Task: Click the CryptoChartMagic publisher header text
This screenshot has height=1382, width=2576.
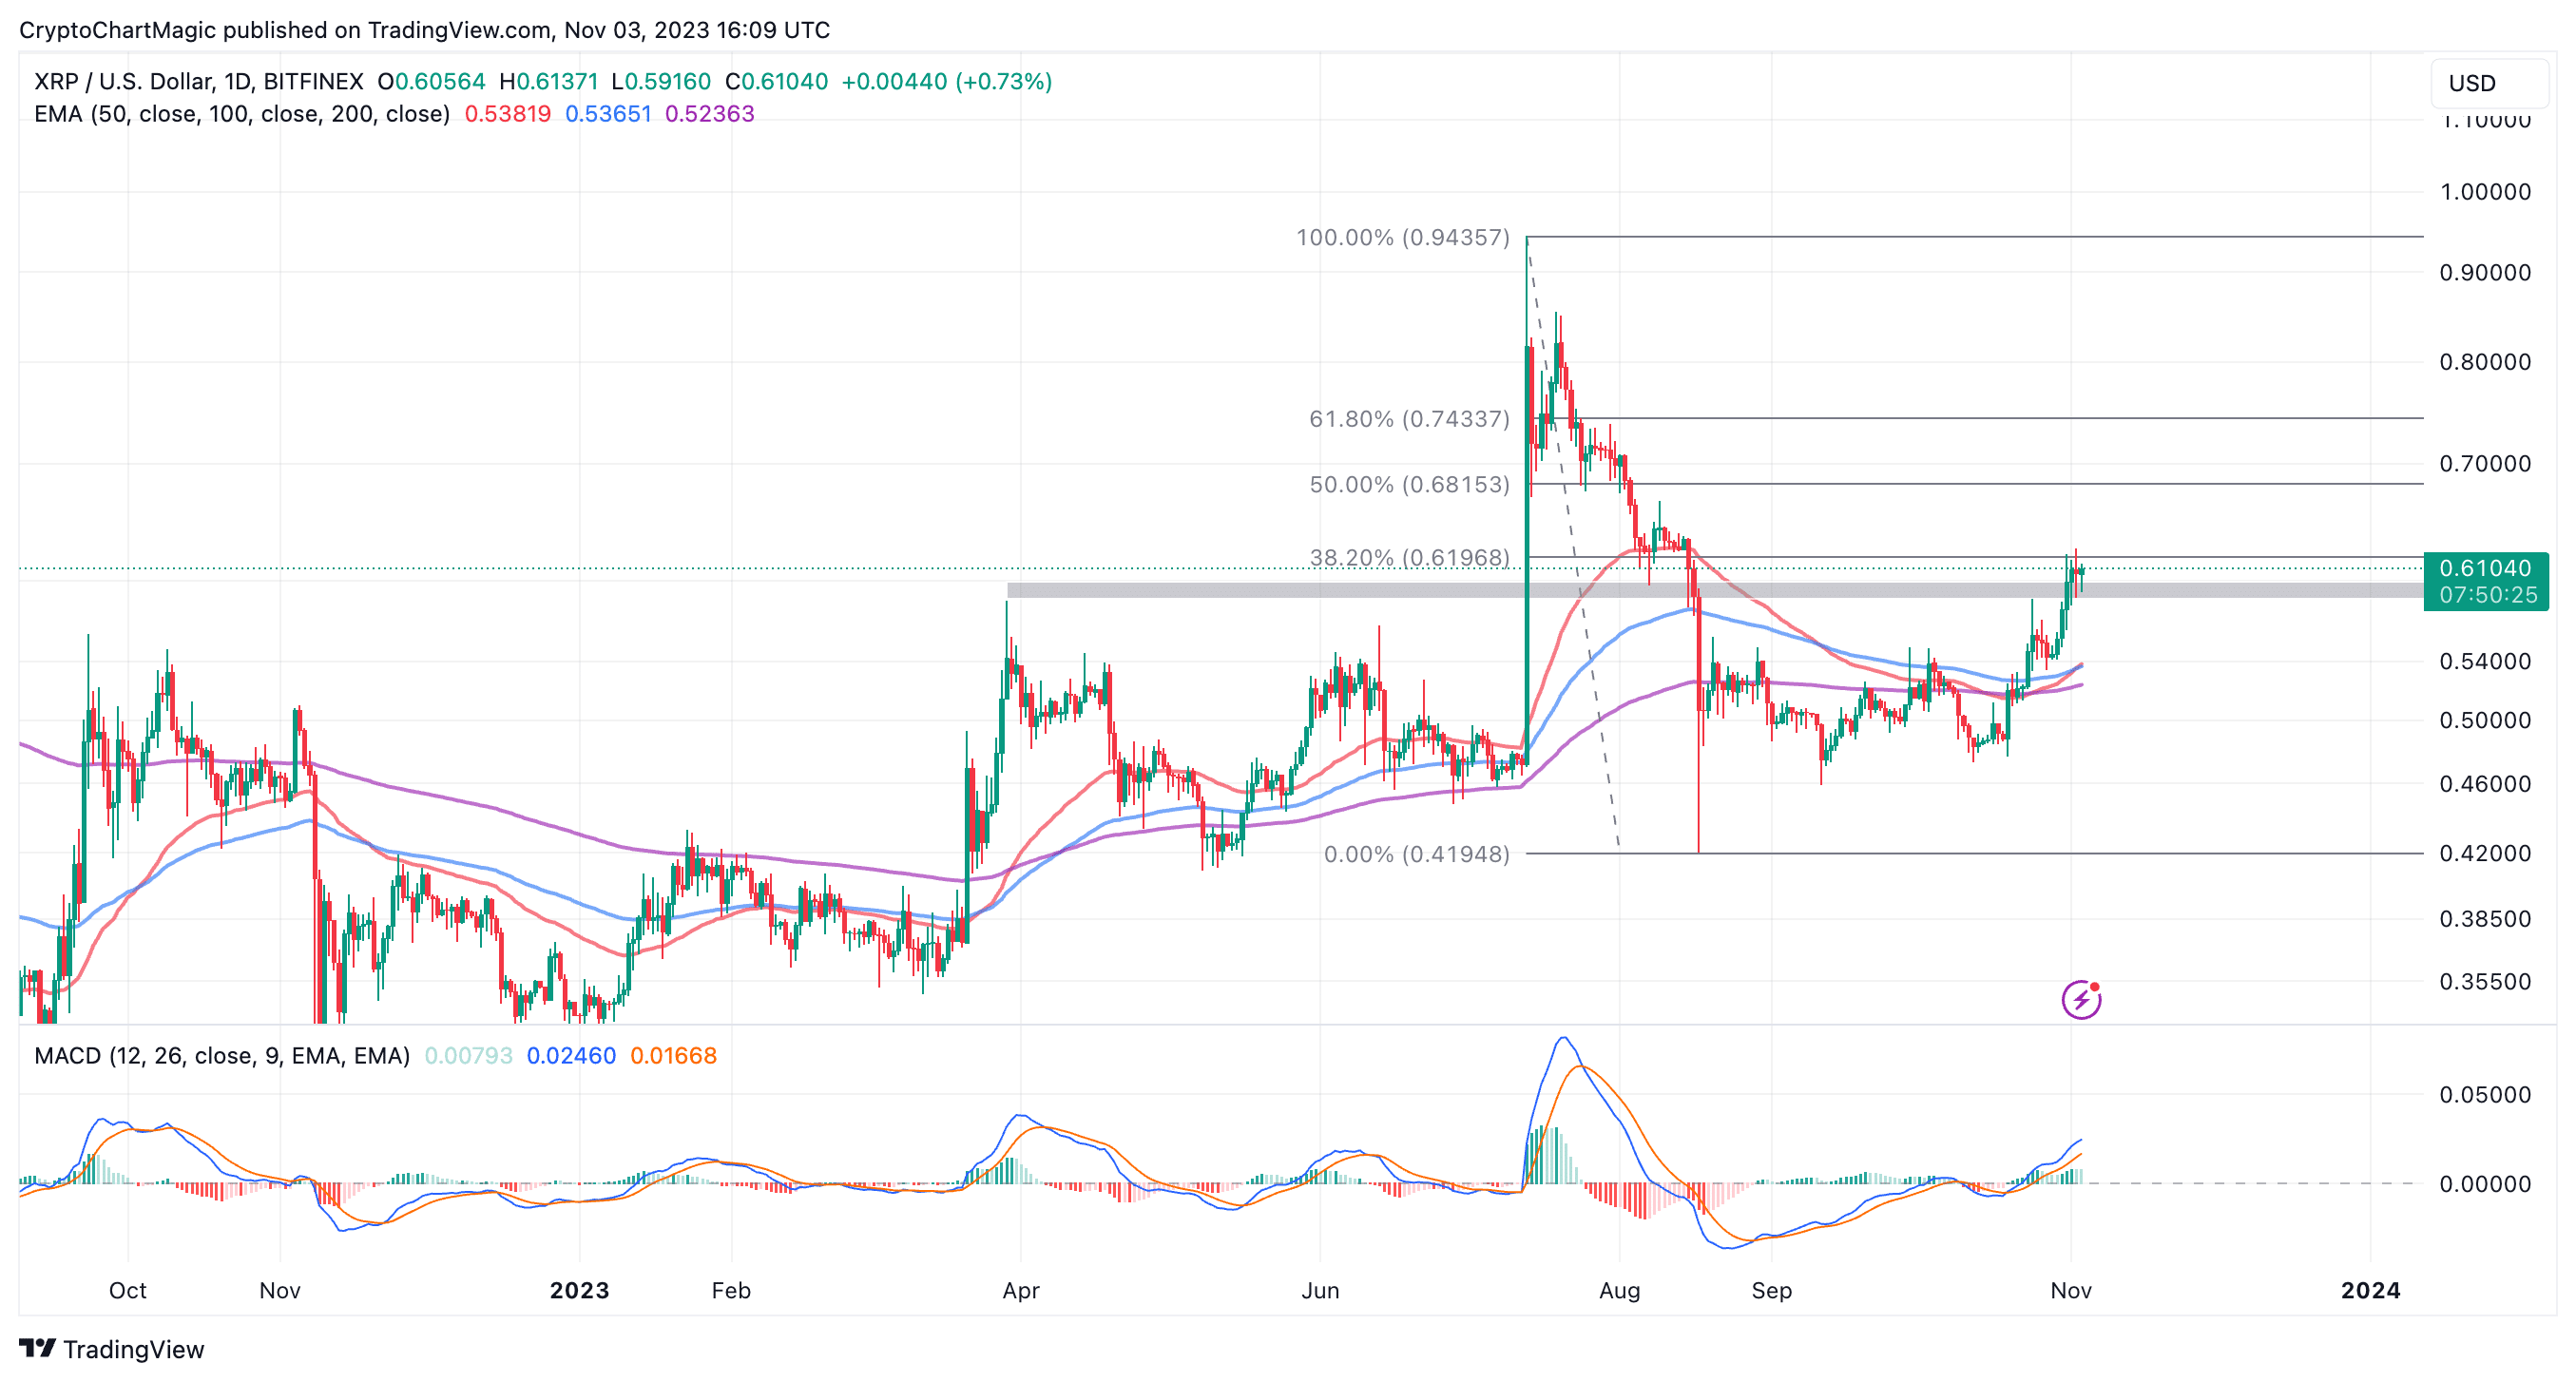Action: [x=424, y=30]
